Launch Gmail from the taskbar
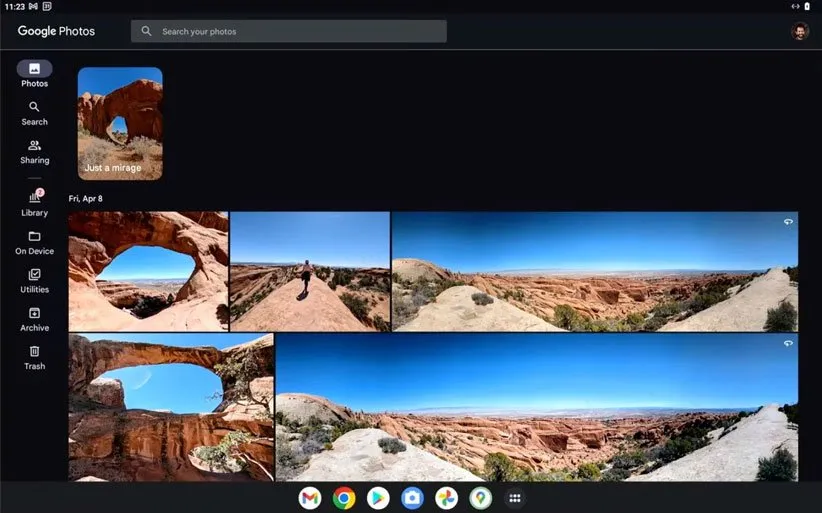The image size is (822, 513). tap(310, 498)
